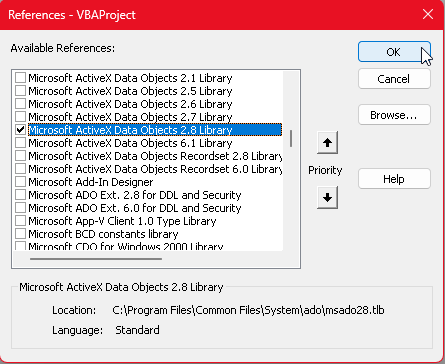Screen dimensions: 445x364
Task: Check Microsoft ActiveX Data Objects 2.1 Library
Action: [21, 78]
